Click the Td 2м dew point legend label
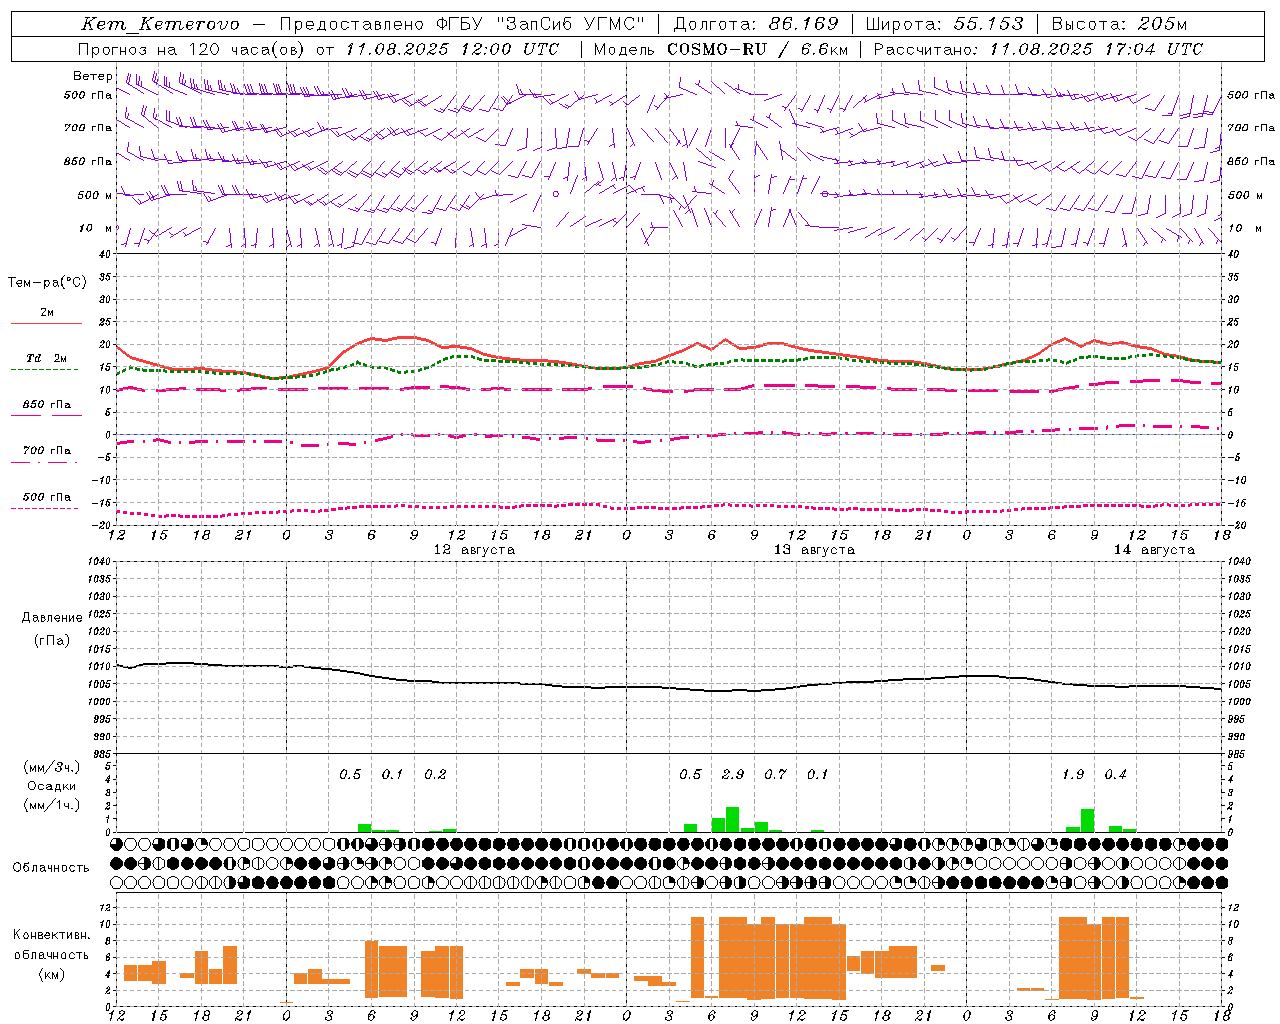1280x1024 pixels. (47, 358)
